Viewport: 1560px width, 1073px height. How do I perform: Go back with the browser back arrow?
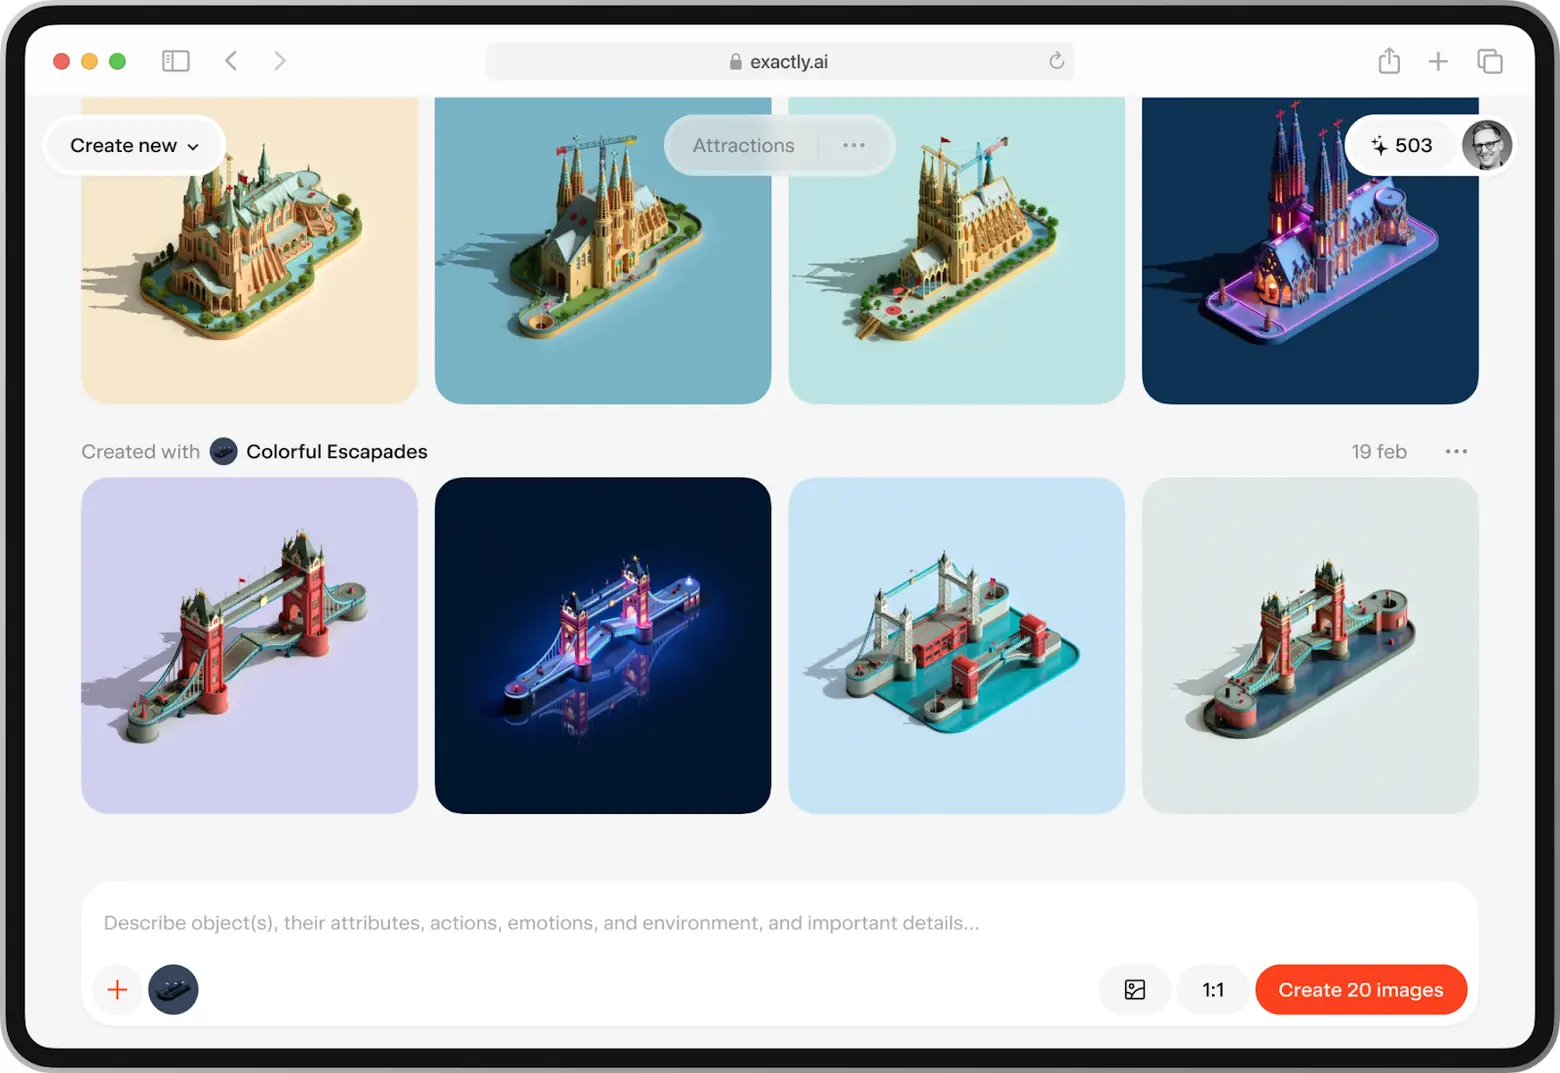(231, 61)
